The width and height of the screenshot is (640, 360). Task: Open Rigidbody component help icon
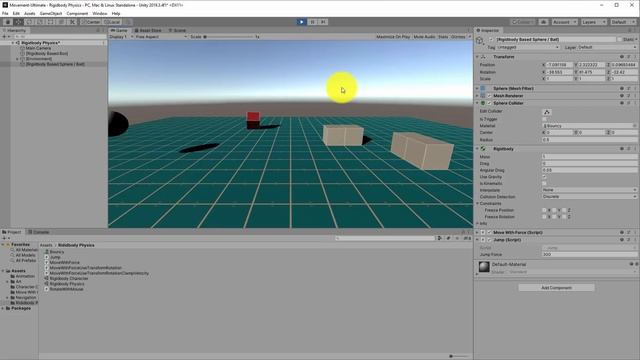[x=622, y=149]
